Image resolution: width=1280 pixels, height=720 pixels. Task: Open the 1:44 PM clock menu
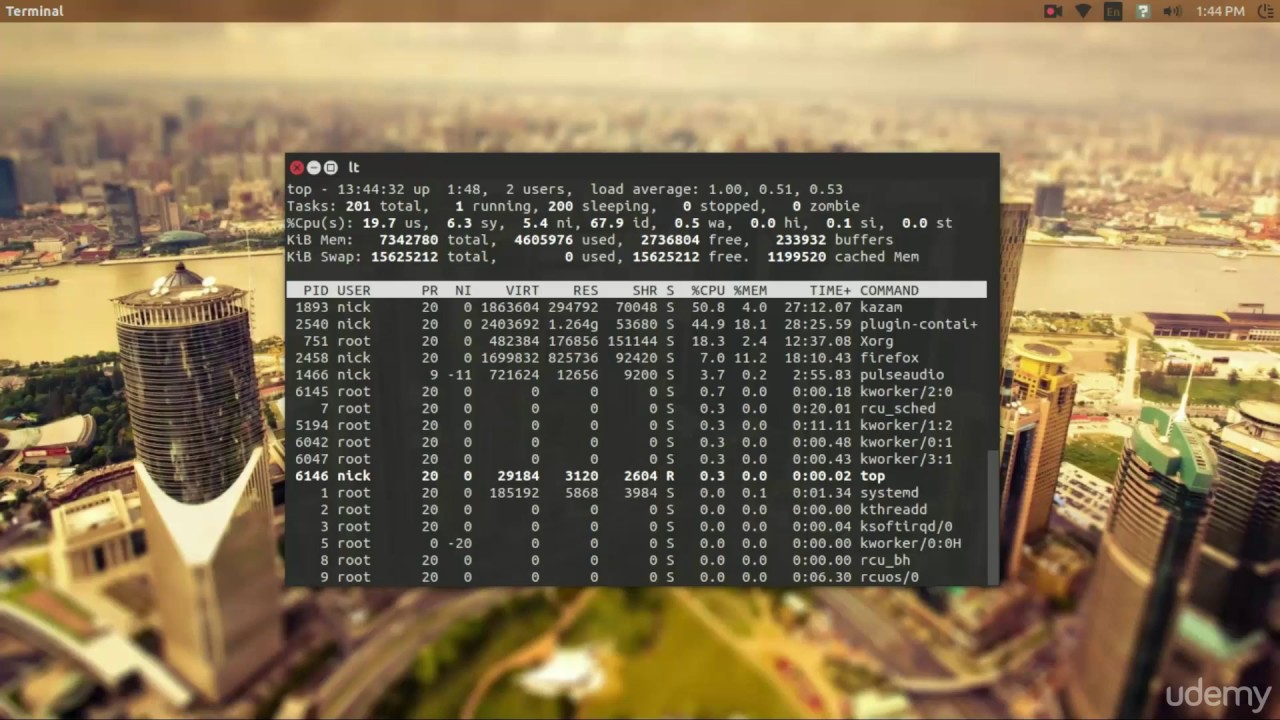[x=1220, y=11]
